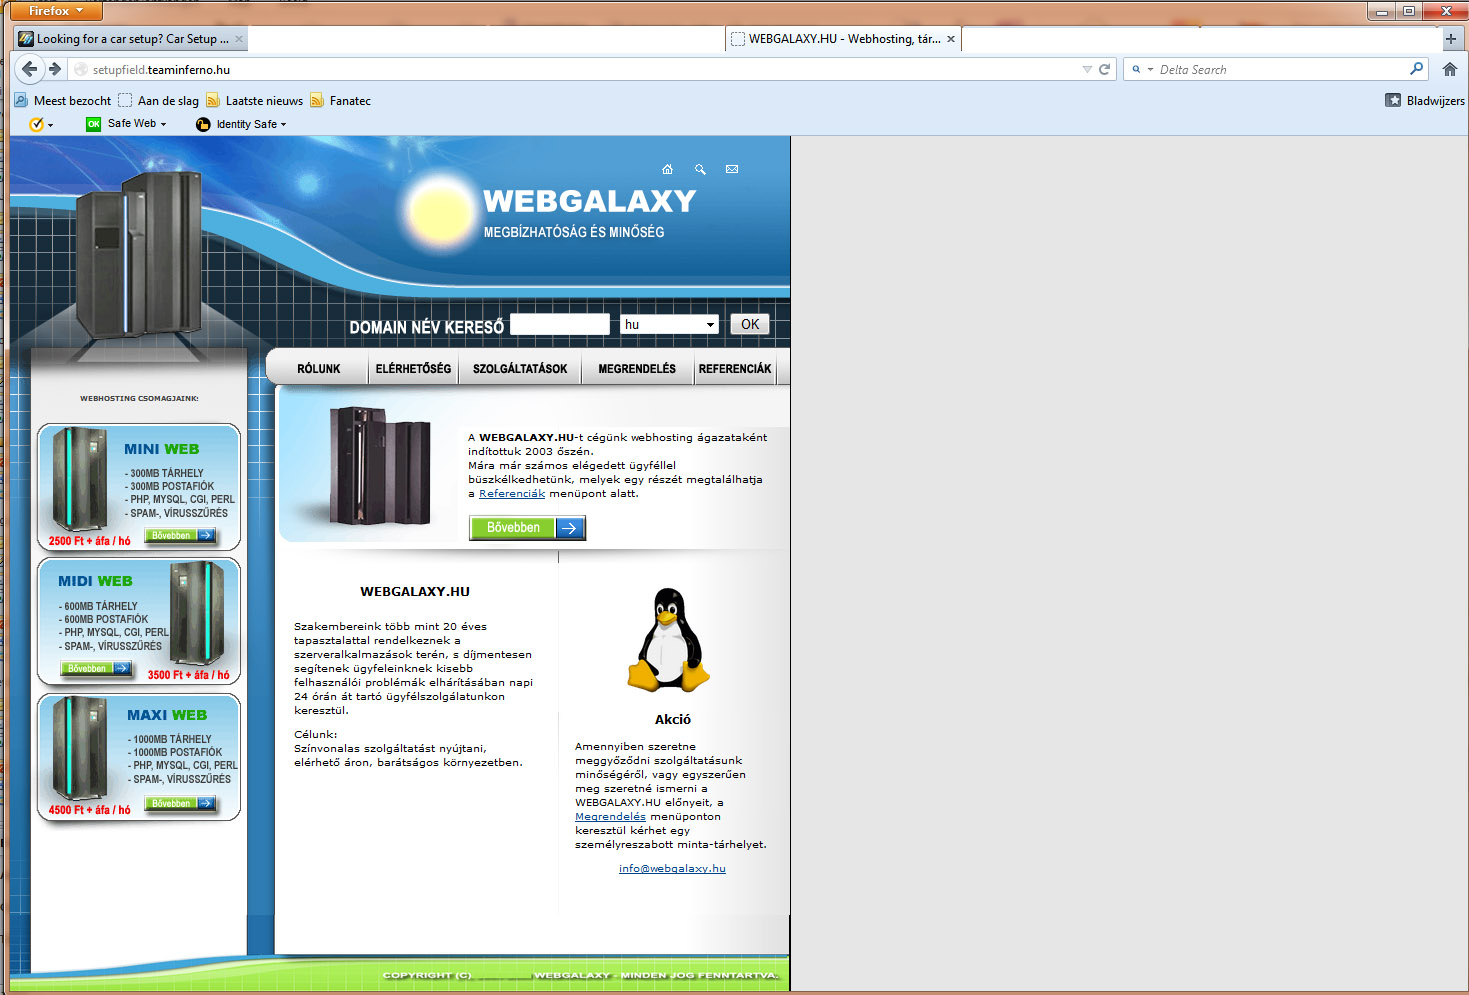Click the server image beside the intro text

(381, 465)
